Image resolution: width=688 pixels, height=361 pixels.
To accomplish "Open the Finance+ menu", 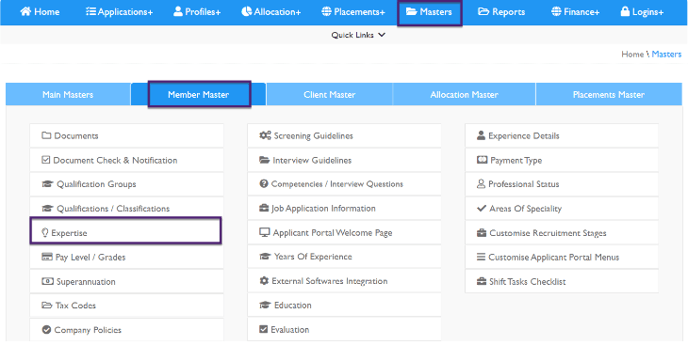I will [x=575, y=12].
